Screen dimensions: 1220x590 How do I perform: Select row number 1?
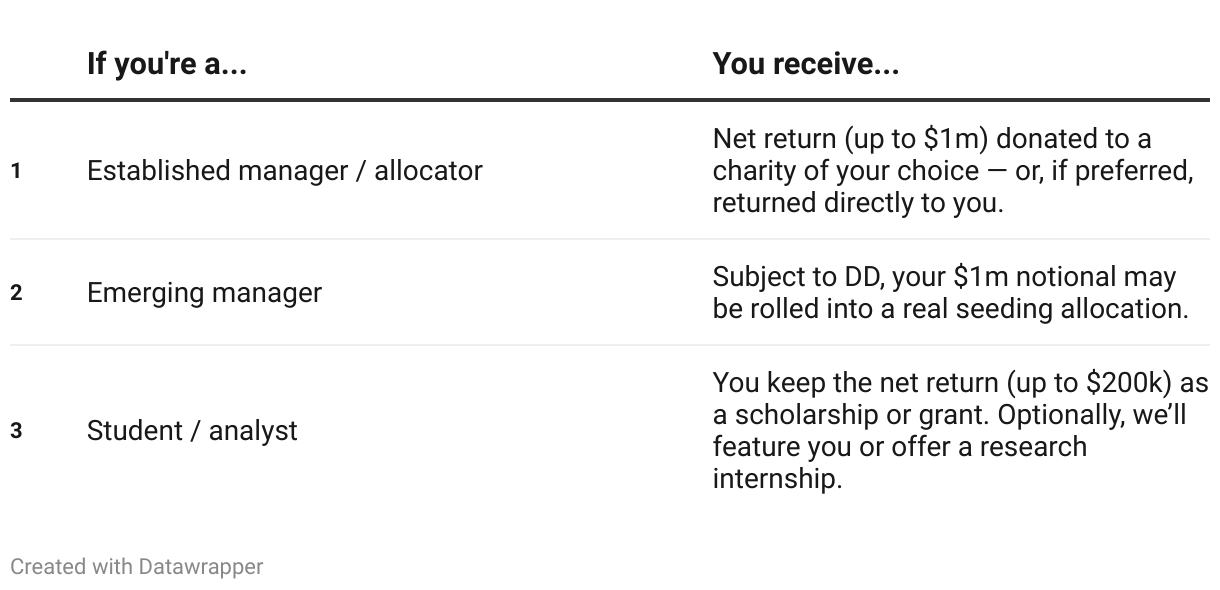coord(16,171)
